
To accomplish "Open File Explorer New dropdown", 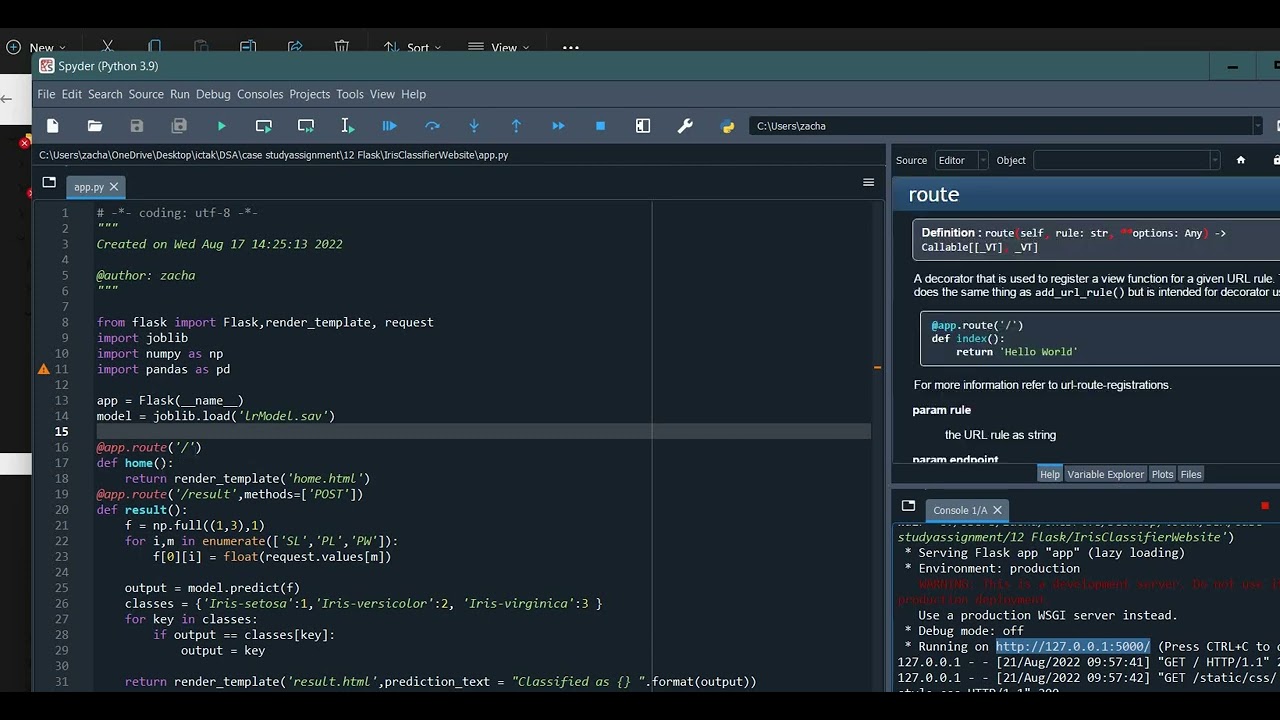I will tap(36, 47).
